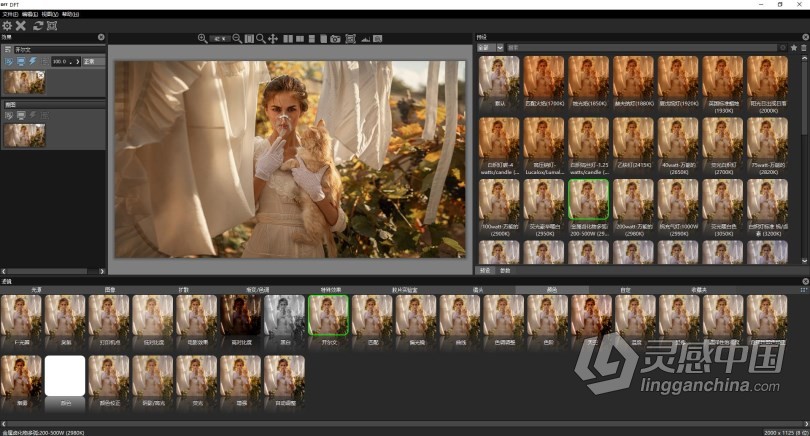The width and height of the screenshot is (810, 436).
Task: Select the plain magnifier zoom tool
Action: pos(261,39)
